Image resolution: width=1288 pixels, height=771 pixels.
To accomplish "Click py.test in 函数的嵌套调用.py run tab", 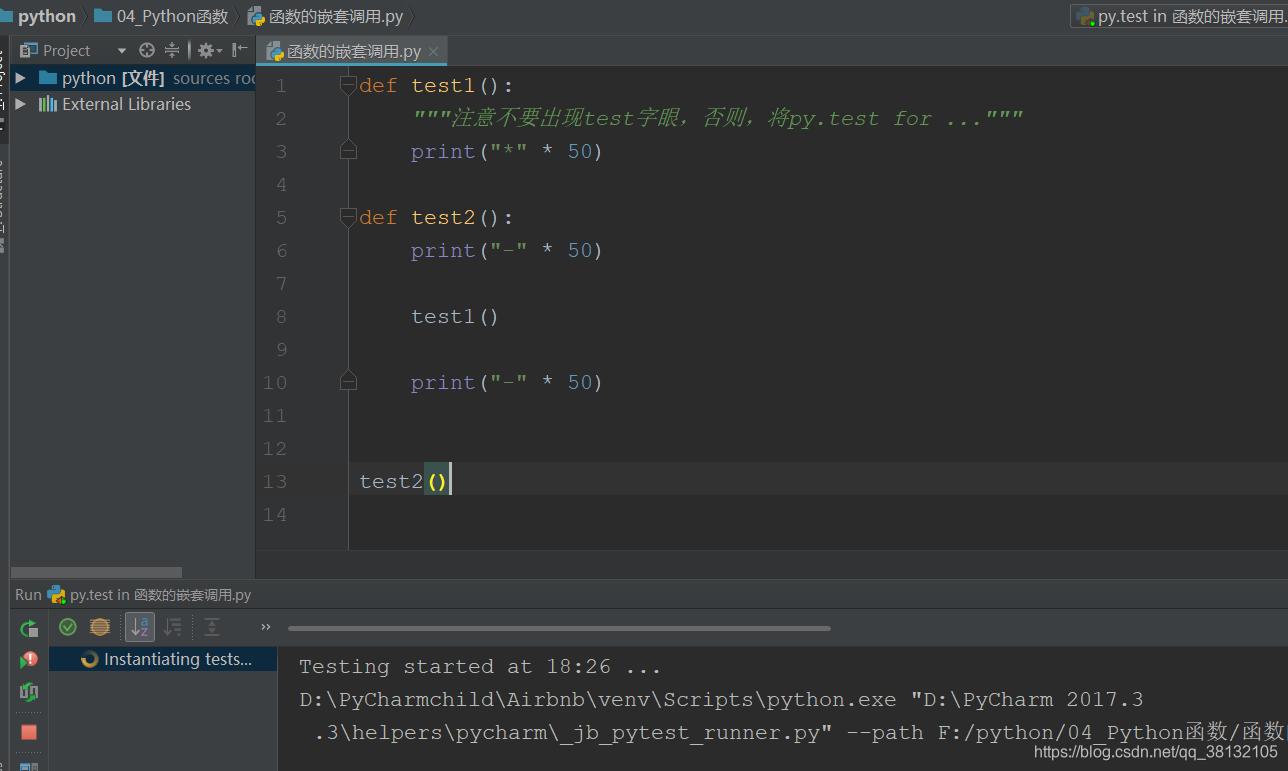I will click(x=149, y=595).
